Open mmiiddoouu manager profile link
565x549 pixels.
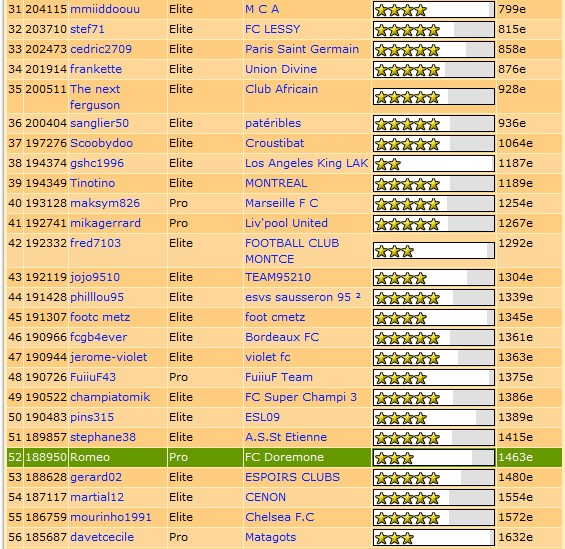(105, 9)
